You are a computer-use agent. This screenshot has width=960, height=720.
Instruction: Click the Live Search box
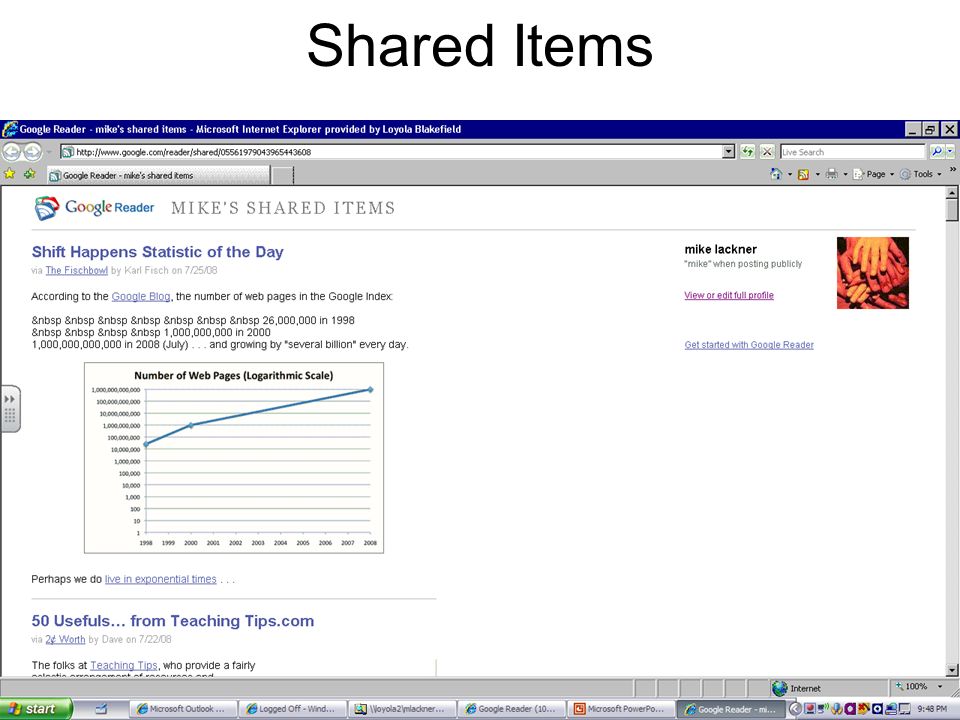click(x=852, y=152)
